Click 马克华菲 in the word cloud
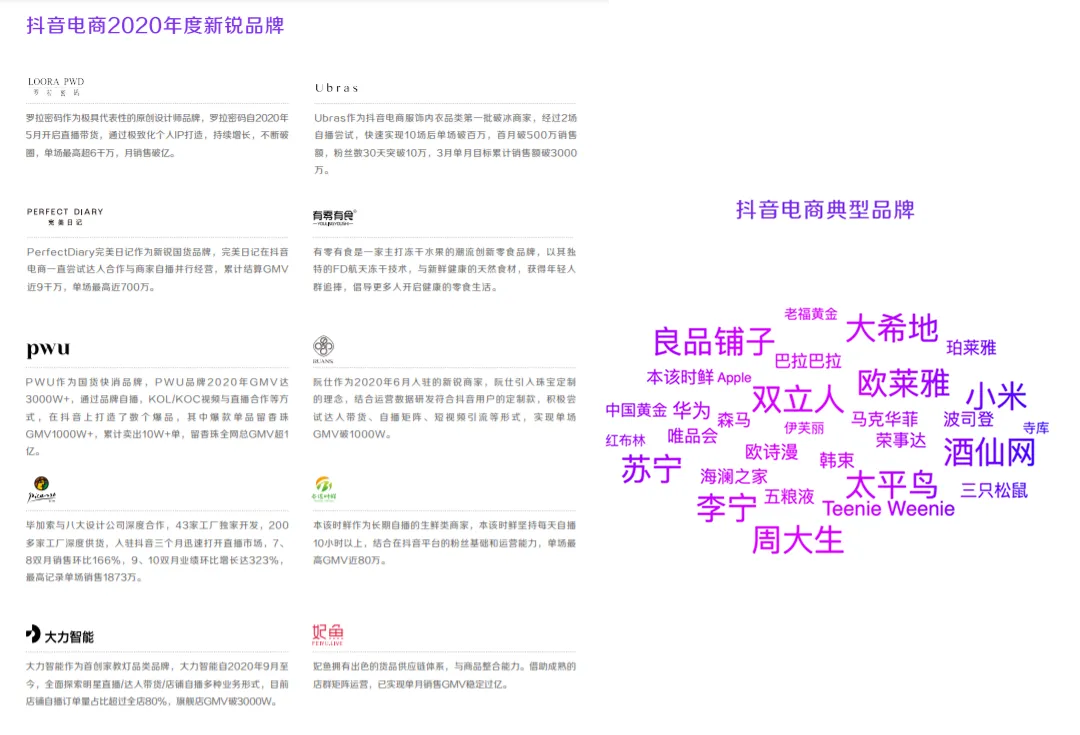 884,420
